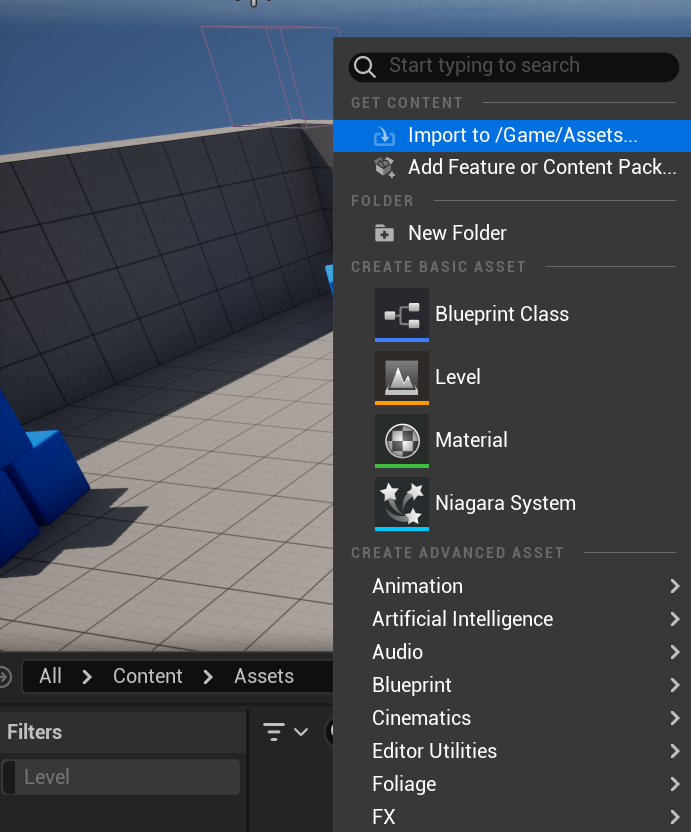Focus the 'Start typing to search' field
Image resolution: width=691 pixels, height=832 pixels.
[514, 67]
